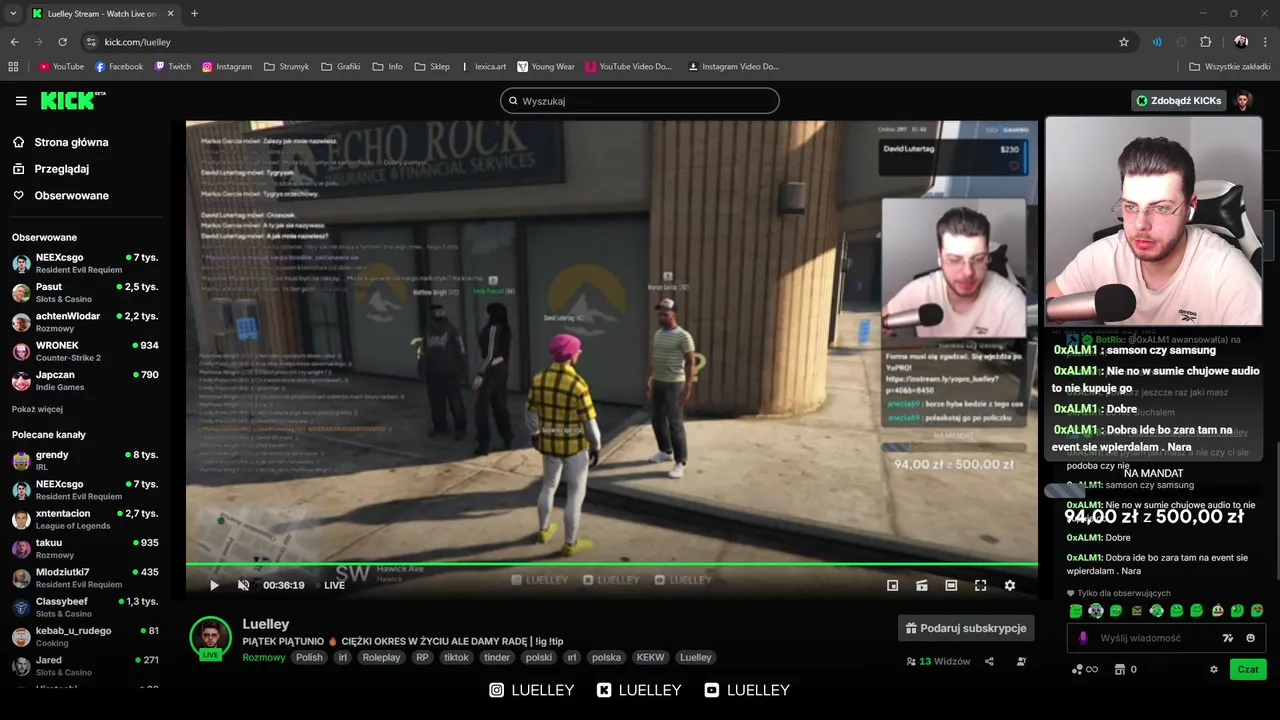
Task: Open the Grafiki bookmarks folder
Action: tap(341, 67)
